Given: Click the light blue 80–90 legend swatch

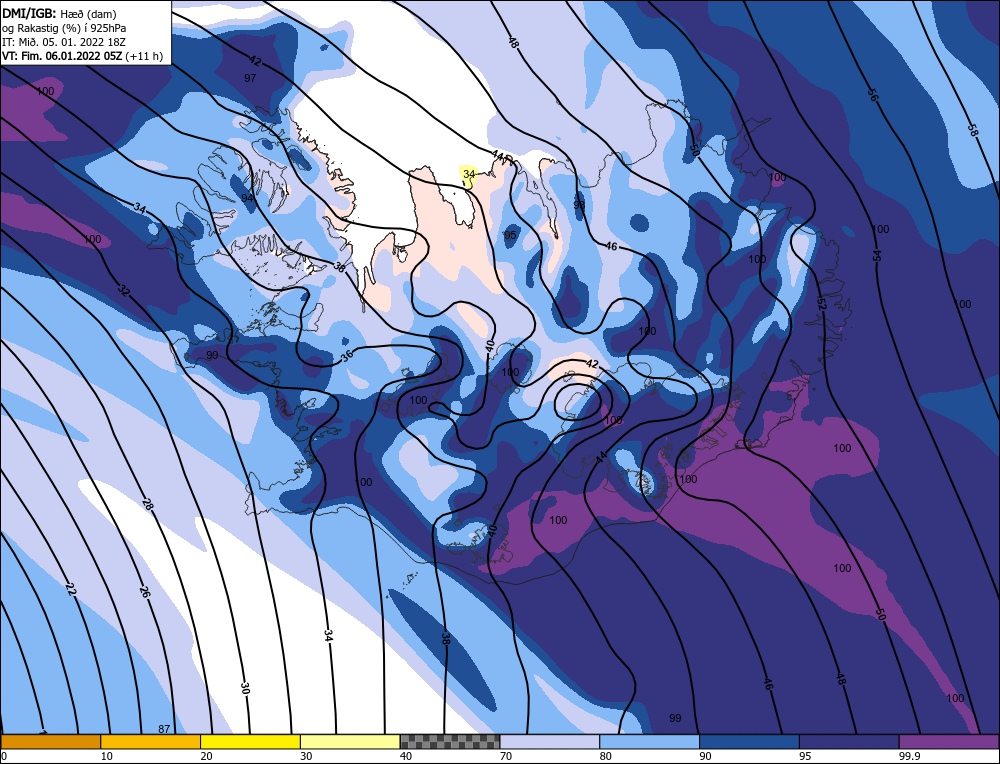Looking at the screenshot, I should tap(649, 741).
